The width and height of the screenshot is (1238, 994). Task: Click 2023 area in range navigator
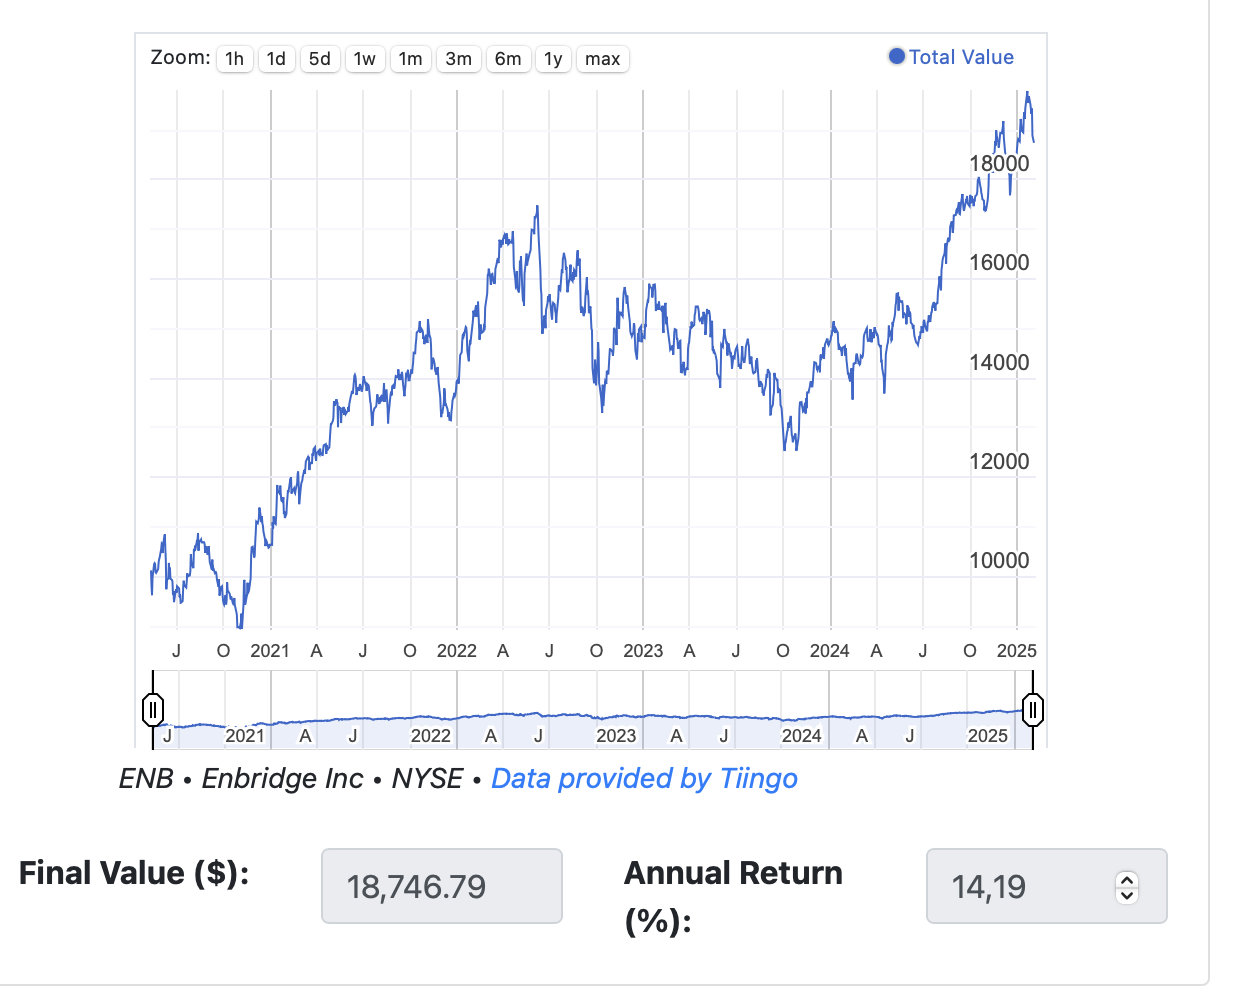tap(616, 735)
